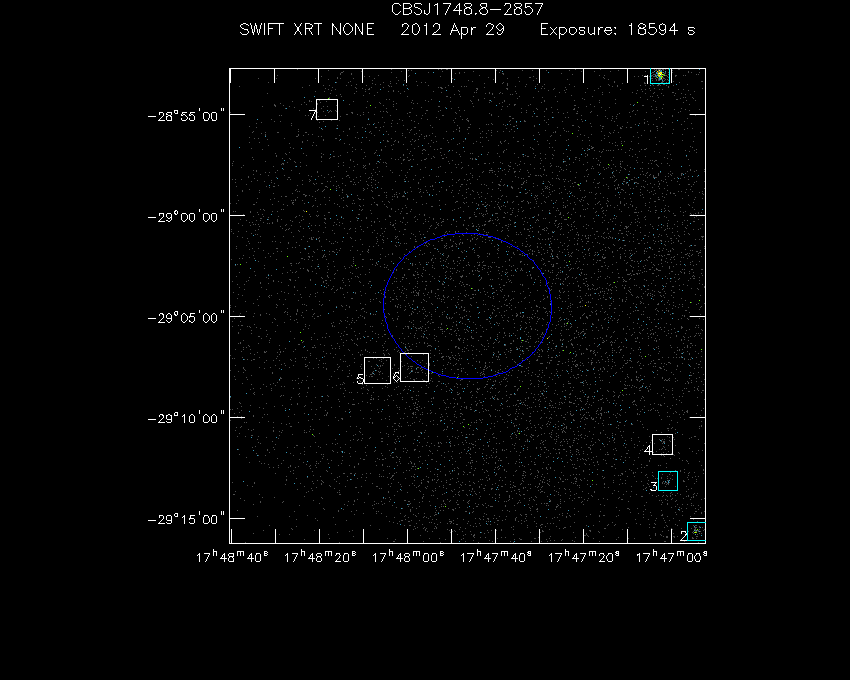Click the source 3 cyan box
The image size is (850, 680).
pyautogui.click(x=668, y=481)
